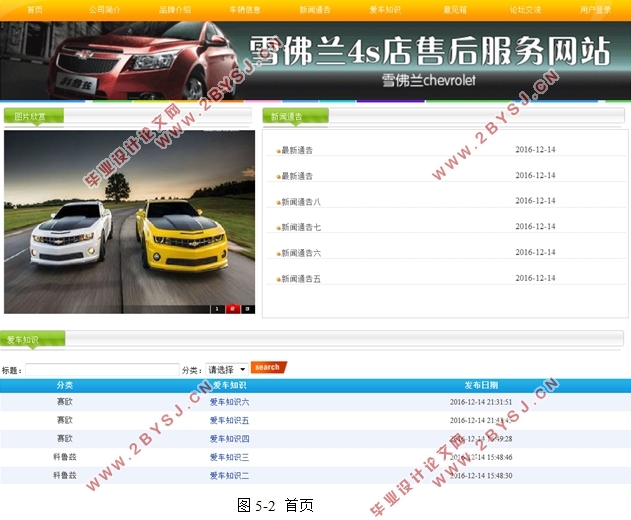Image resolution: width=631 pixels, height=520 pixels.
Task: Click the green 新闻通告 section tab
Action: [x=295, y=117]
